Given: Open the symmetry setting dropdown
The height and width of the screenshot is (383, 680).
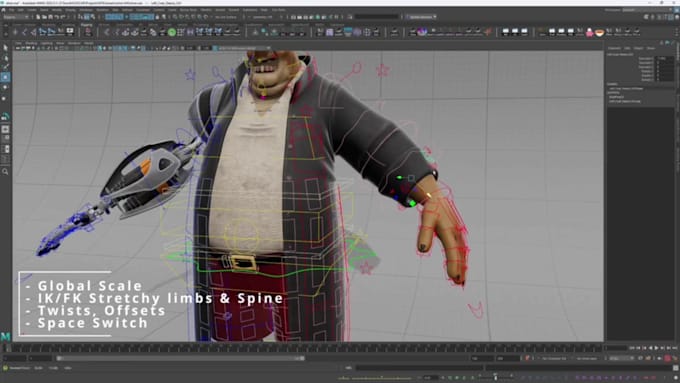Looking at the screenshot, I should click(x=262, y=17).
